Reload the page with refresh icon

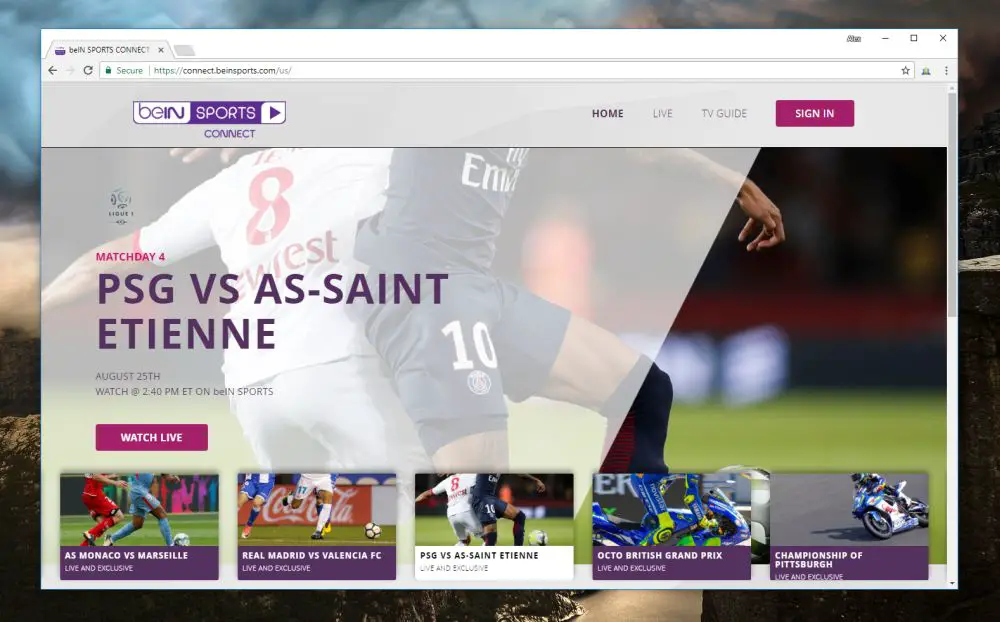[x=88, y=70]
